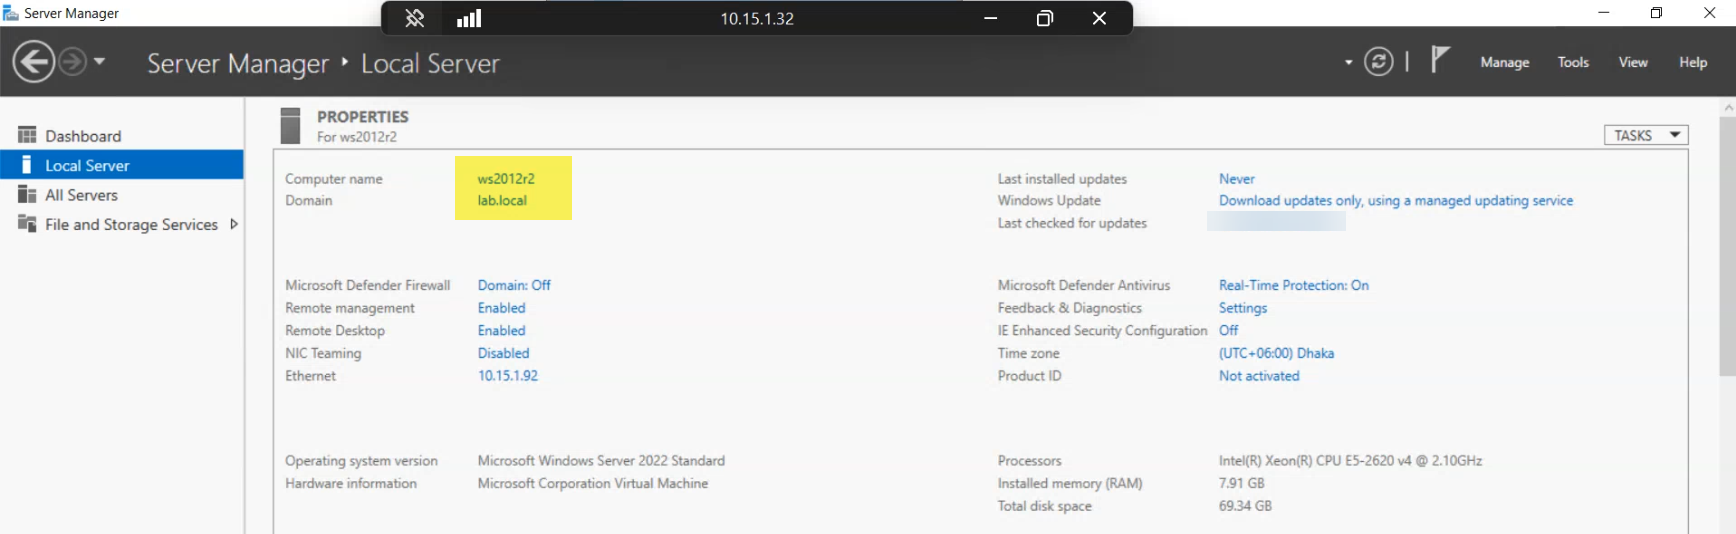
Task: Open the TASKS dropdown
Action: tap(1646, 135)
